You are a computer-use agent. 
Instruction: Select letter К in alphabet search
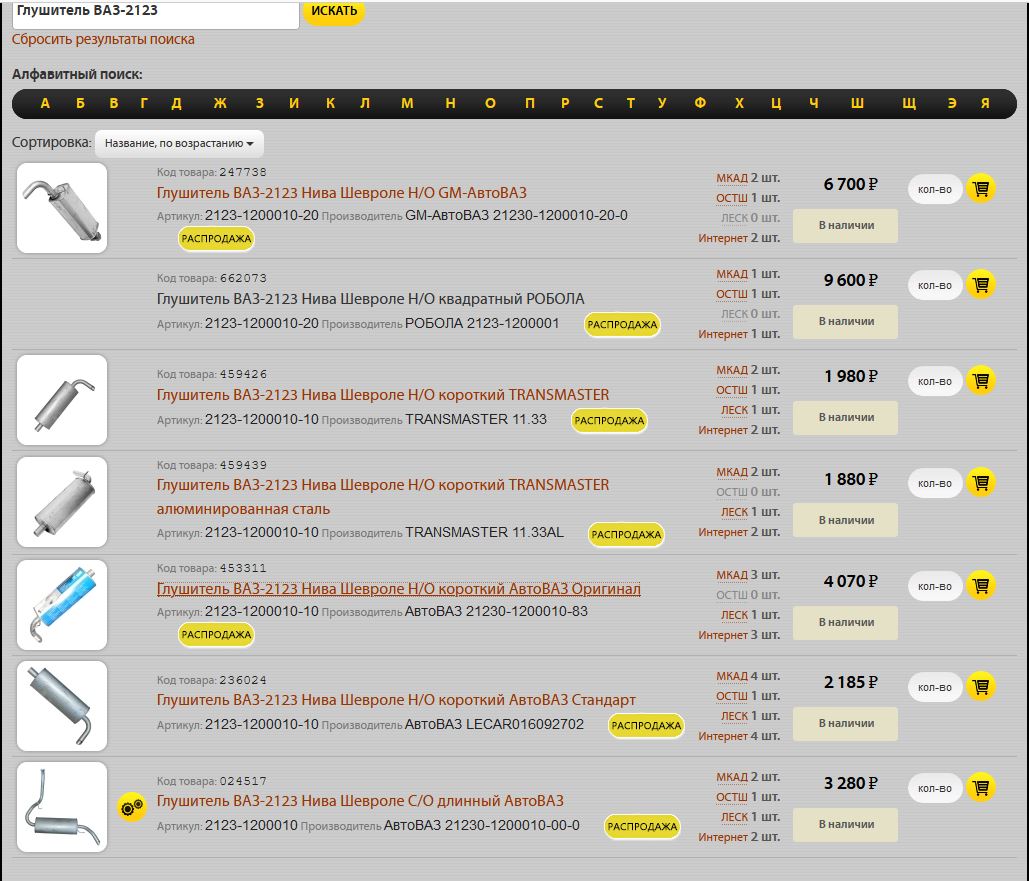pos(330,103)
